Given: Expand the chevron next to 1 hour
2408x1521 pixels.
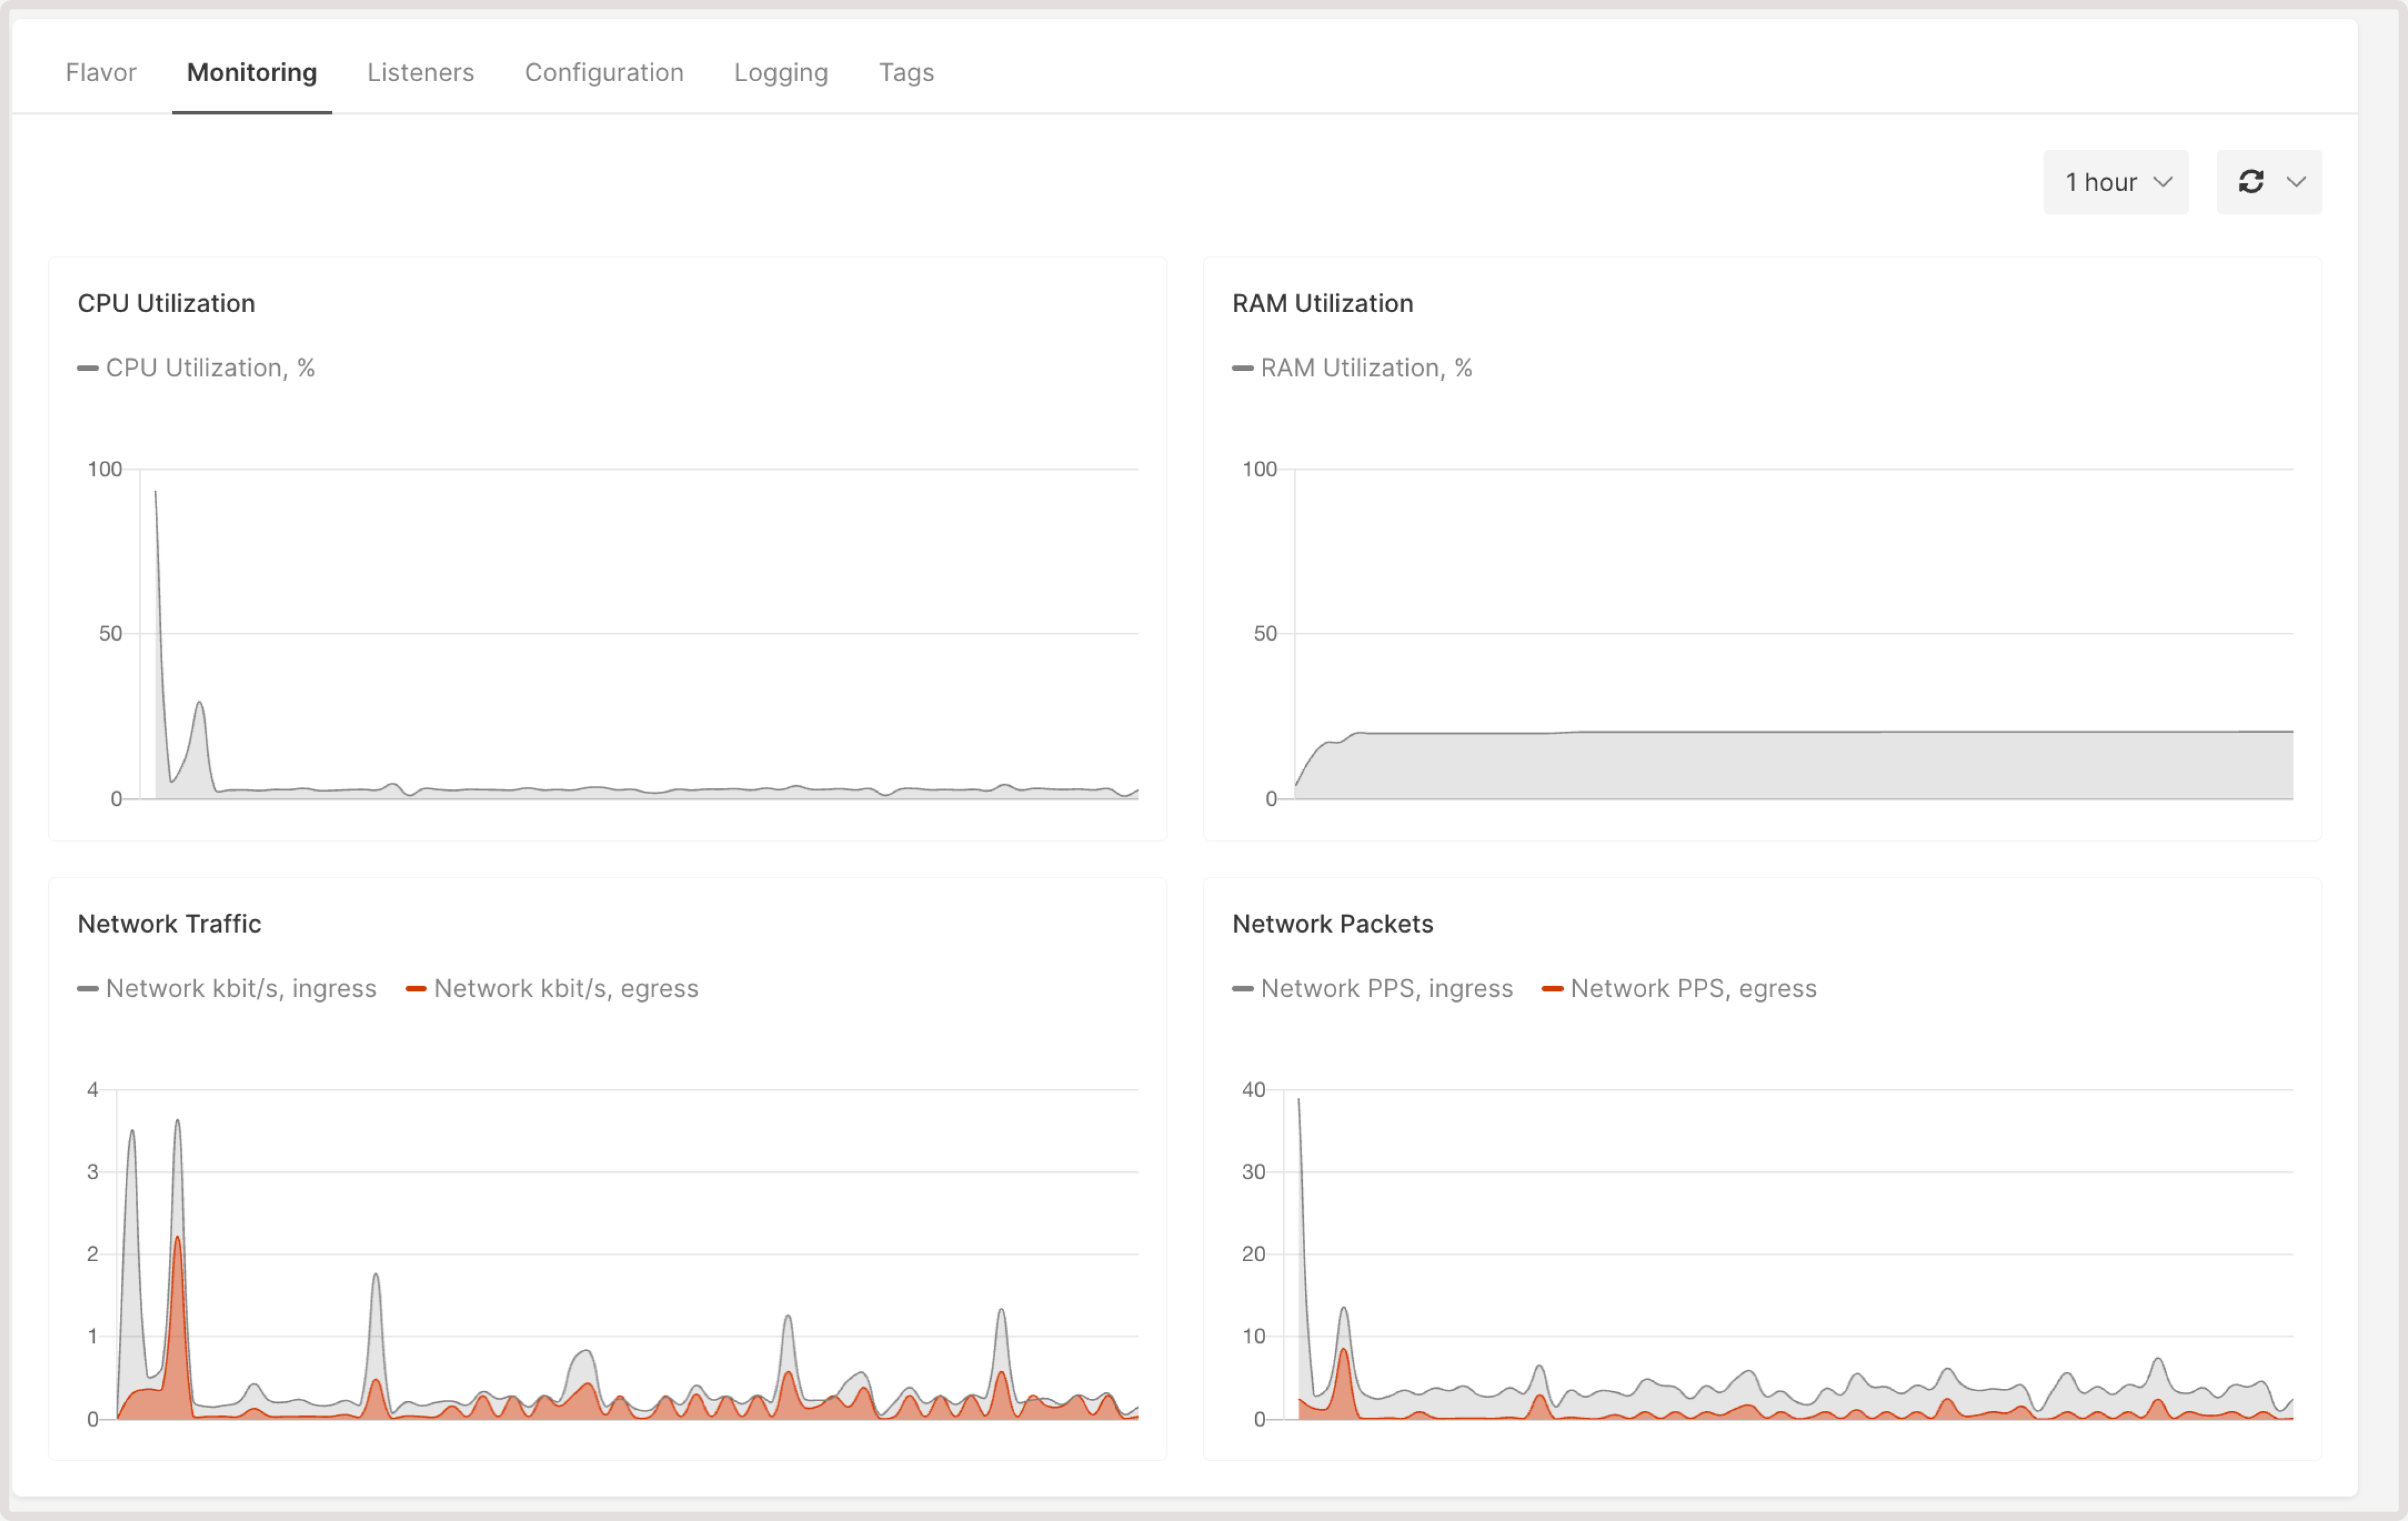Looking at the screenshot, I should click(2163, 181).
